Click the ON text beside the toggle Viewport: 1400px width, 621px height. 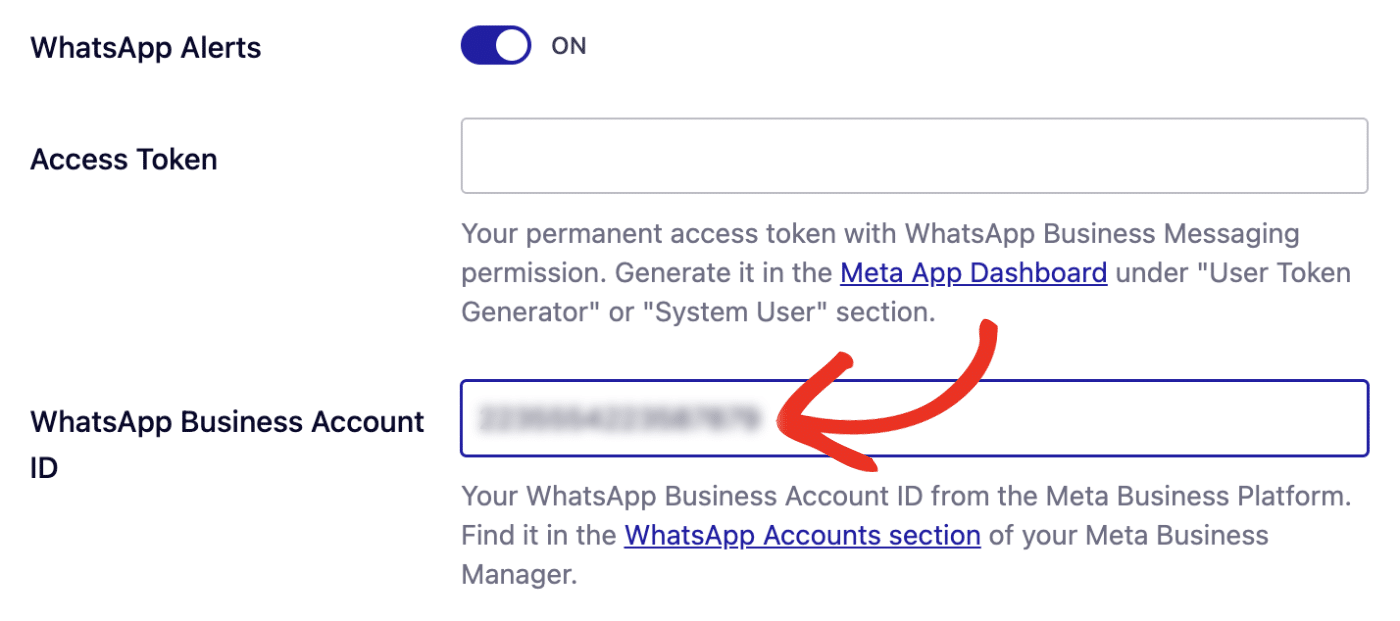[x=569, y=45]
